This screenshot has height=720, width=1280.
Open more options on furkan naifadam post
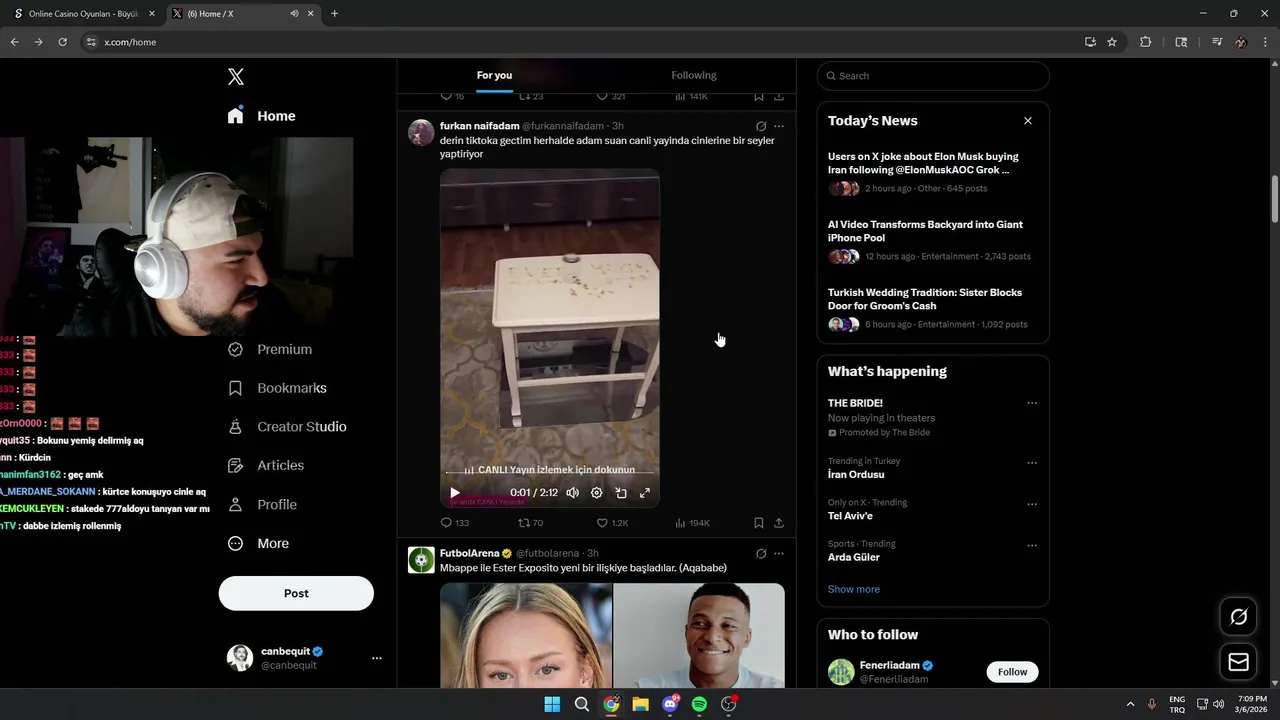(x=779, y=126)
